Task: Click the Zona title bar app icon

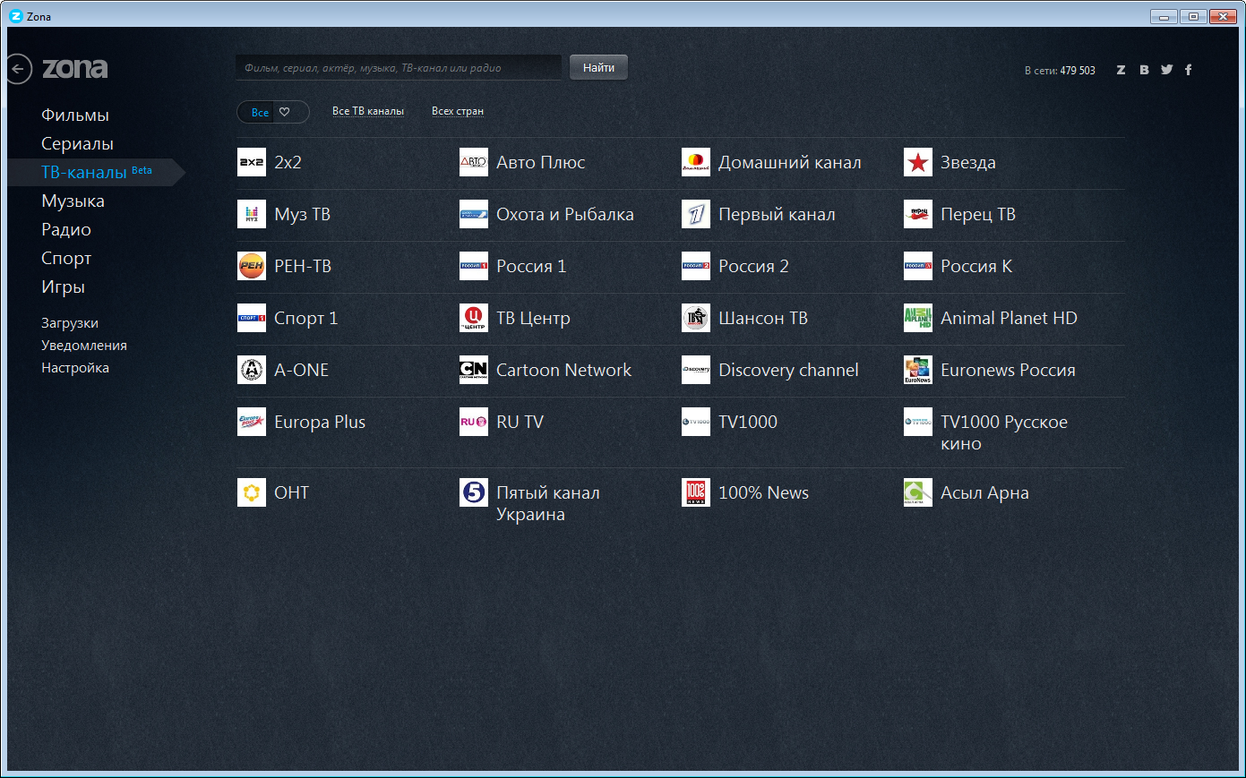Action: [15, 16]
